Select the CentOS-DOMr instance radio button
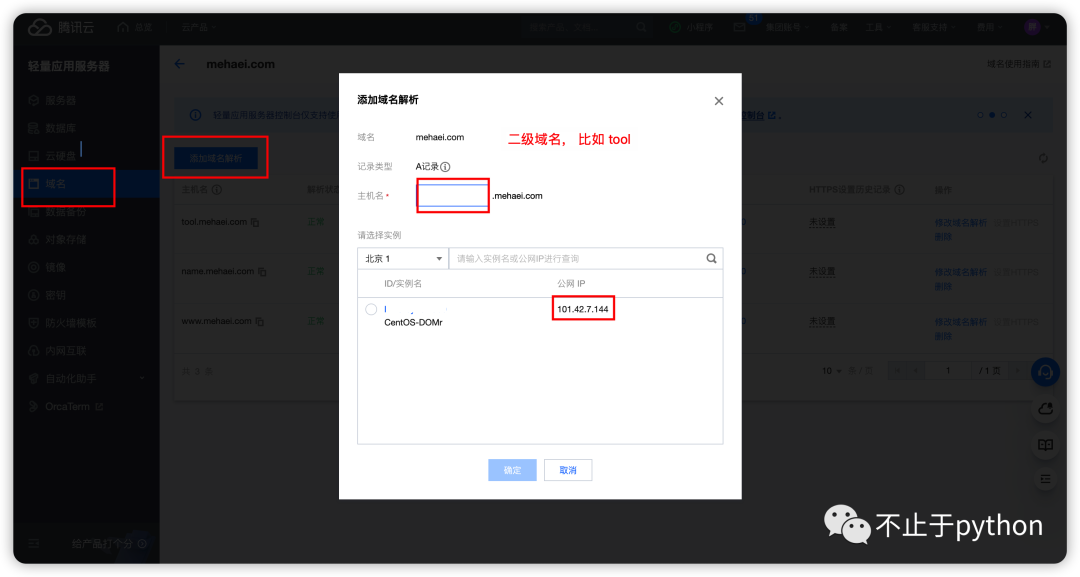 point(371,310)
